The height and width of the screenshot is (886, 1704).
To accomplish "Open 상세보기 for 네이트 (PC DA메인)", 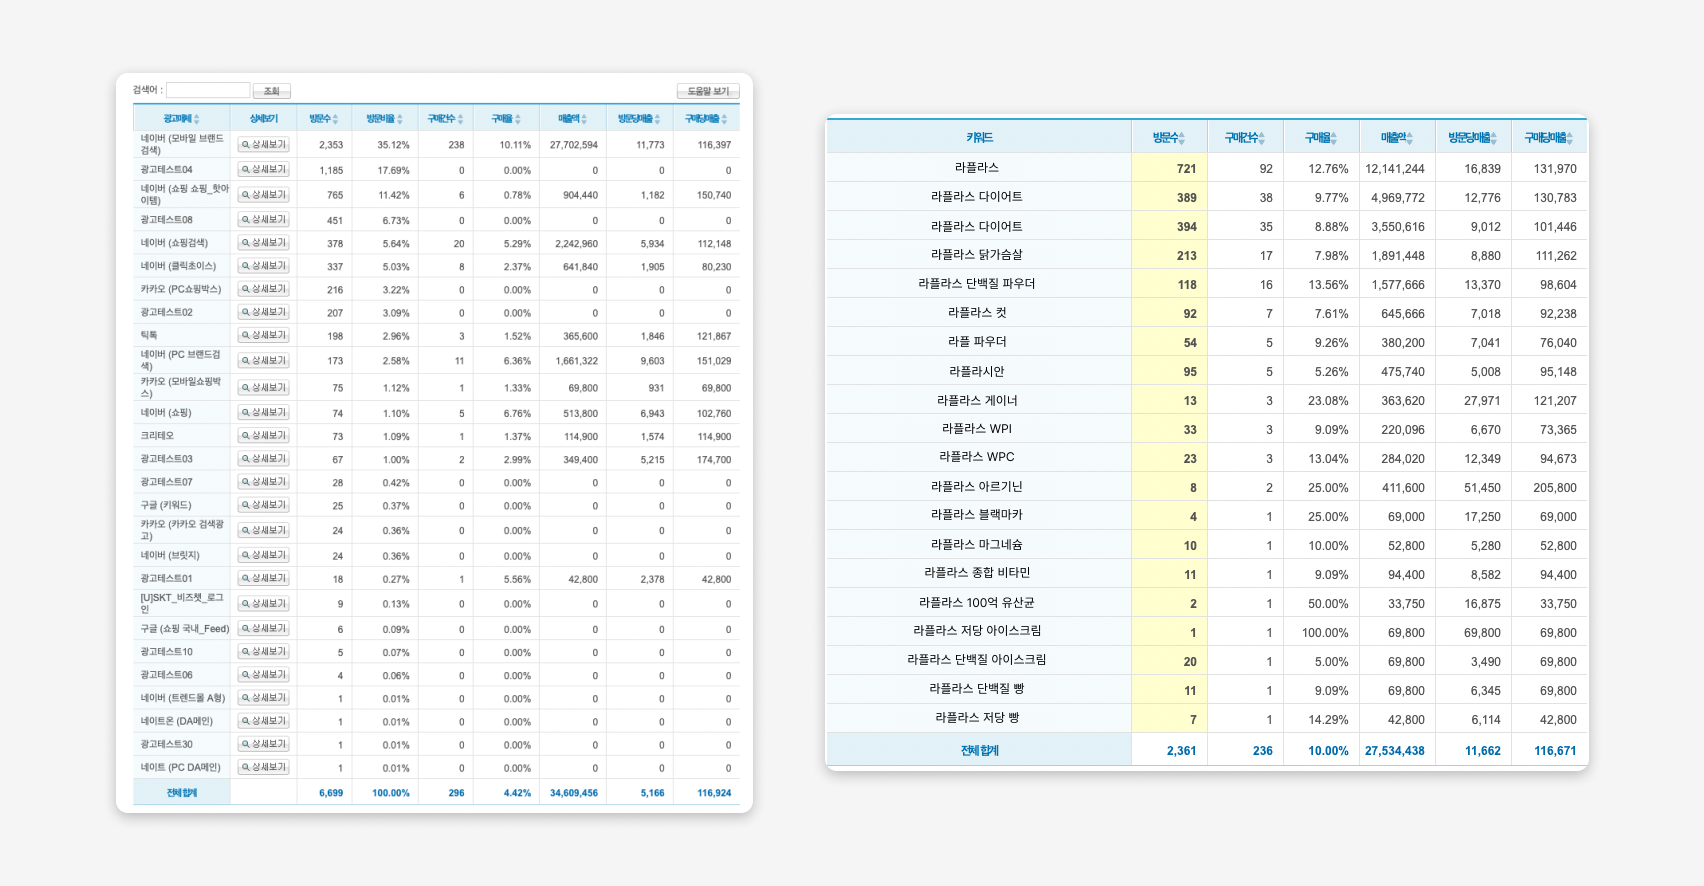I will 263,767.
